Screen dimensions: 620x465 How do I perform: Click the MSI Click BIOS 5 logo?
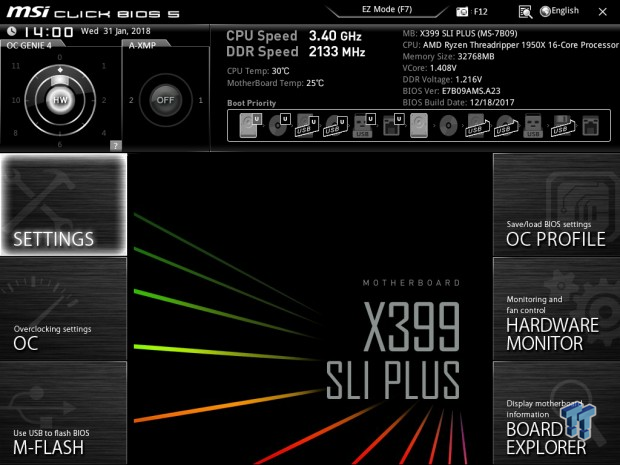(x=93, y=12)
